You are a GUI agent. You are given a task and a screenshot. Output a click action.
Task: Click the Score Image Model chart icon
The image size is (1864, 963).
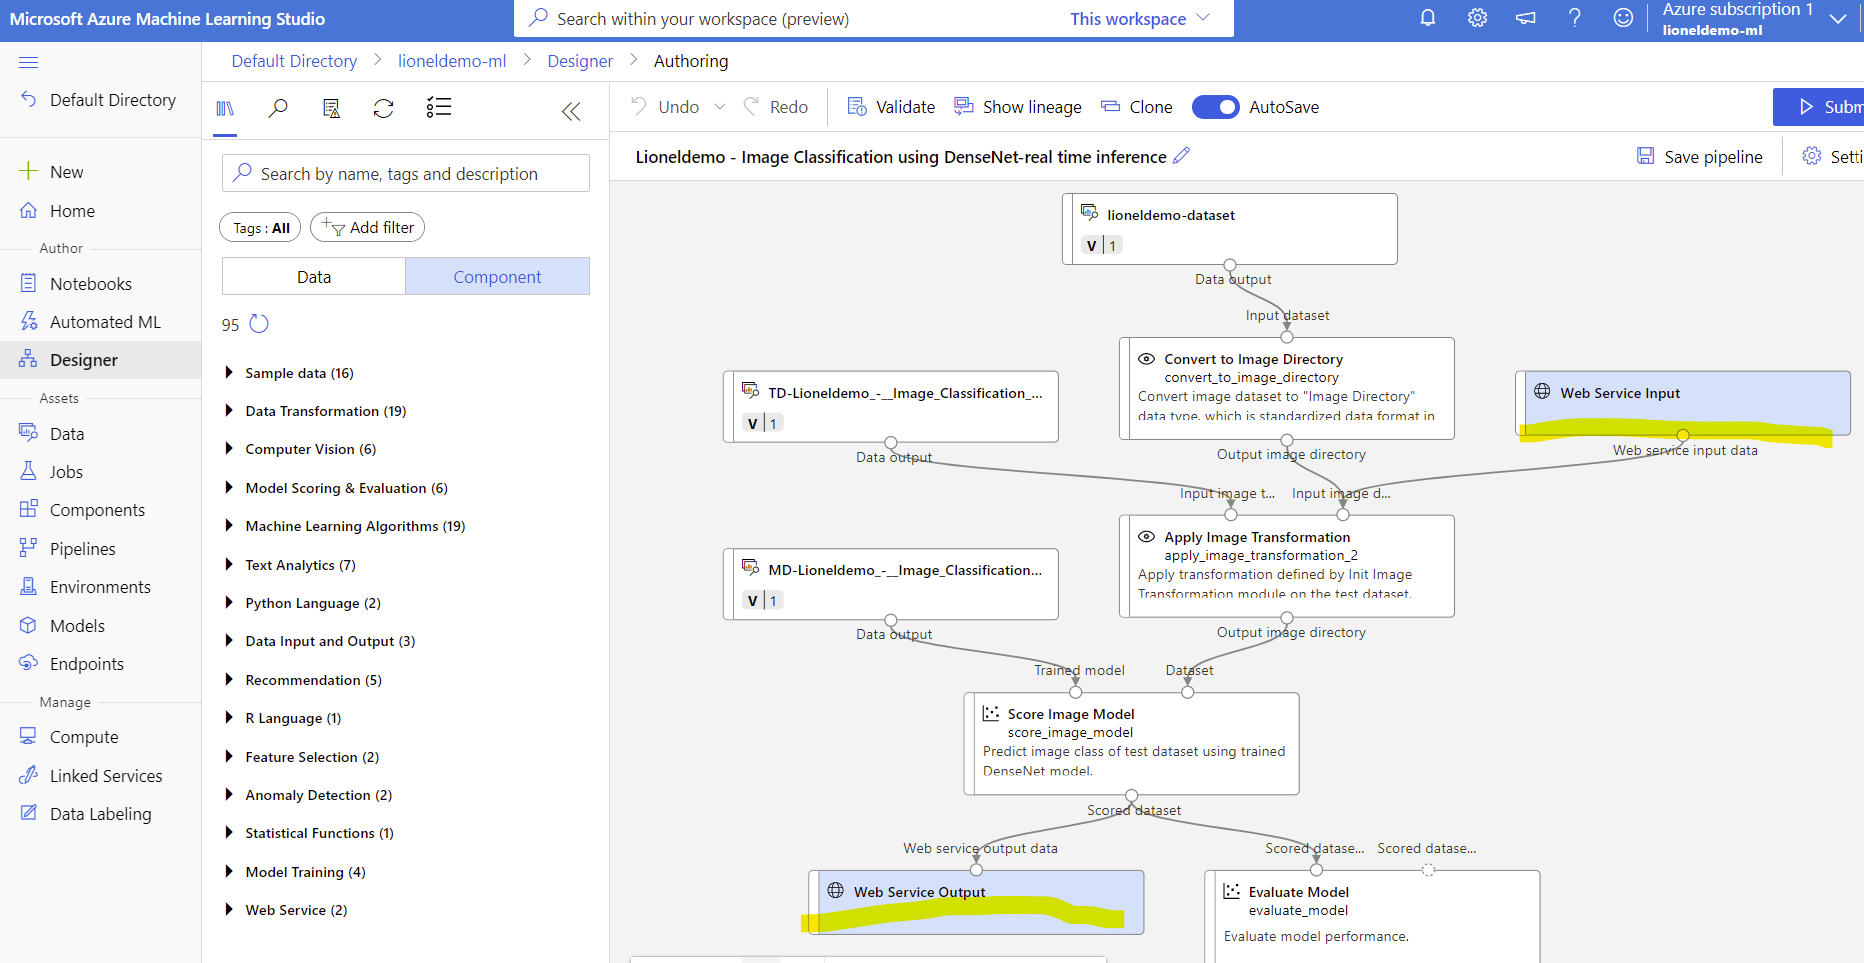(991, 713)
